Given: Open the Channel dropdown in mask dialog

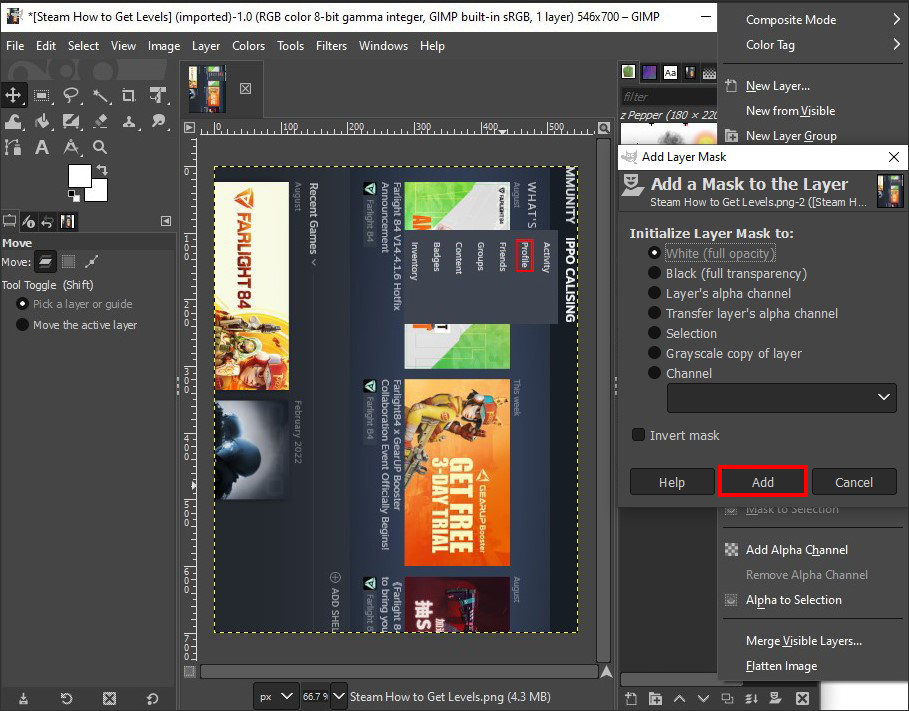Looking at the screenshot, I should click(782, 397).
